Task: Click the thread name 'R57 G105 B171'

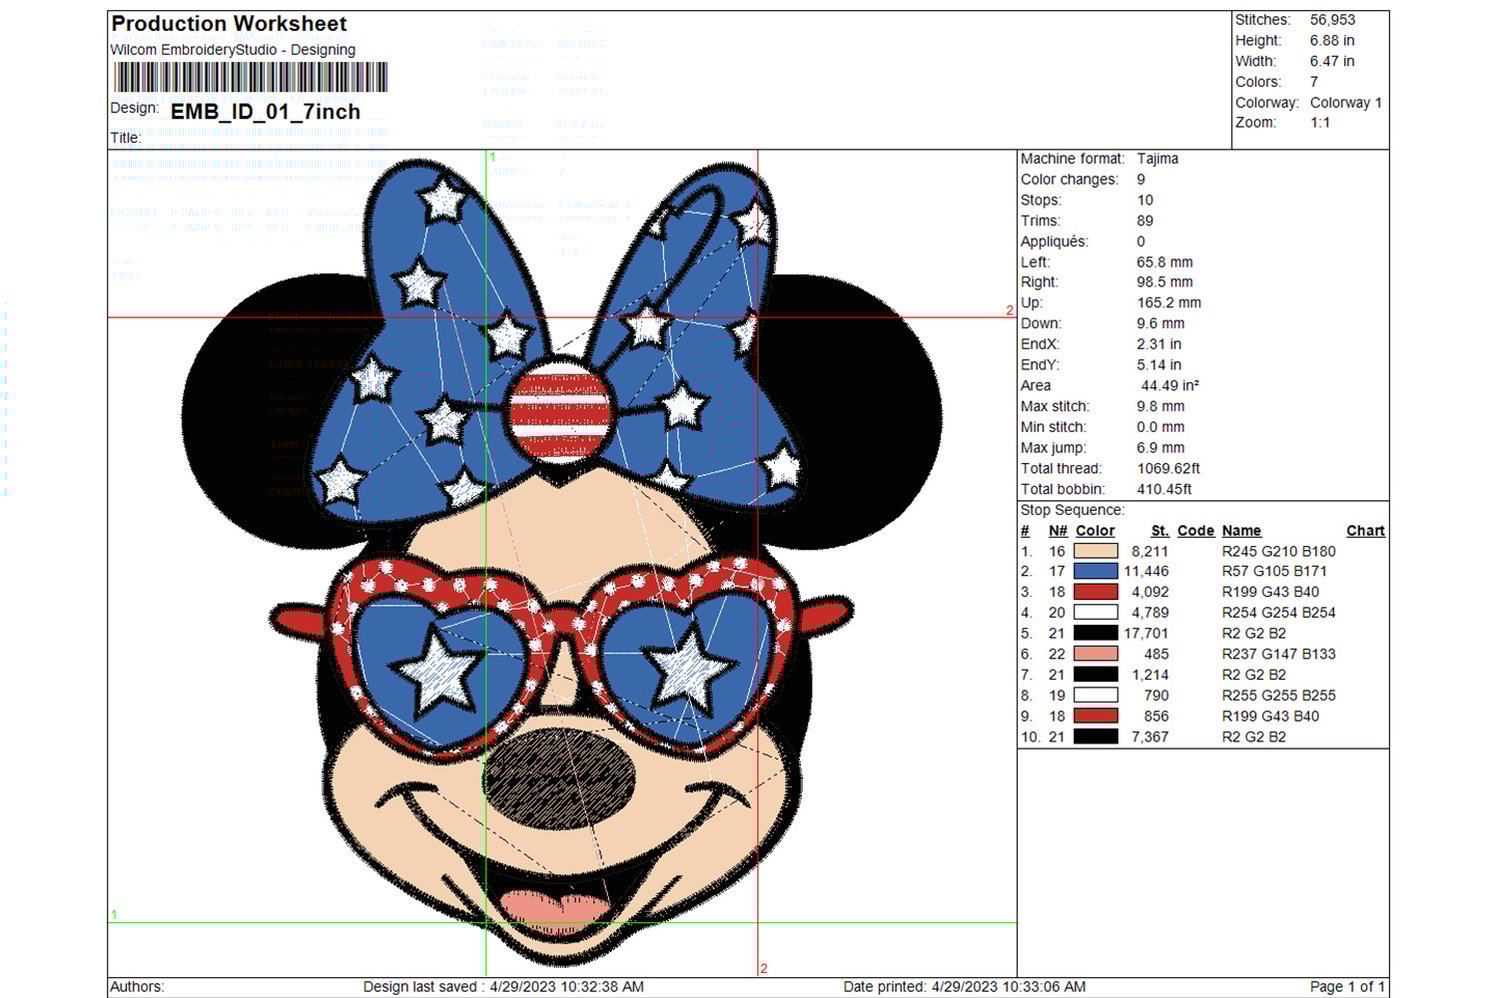Action: pos(1275,571)
